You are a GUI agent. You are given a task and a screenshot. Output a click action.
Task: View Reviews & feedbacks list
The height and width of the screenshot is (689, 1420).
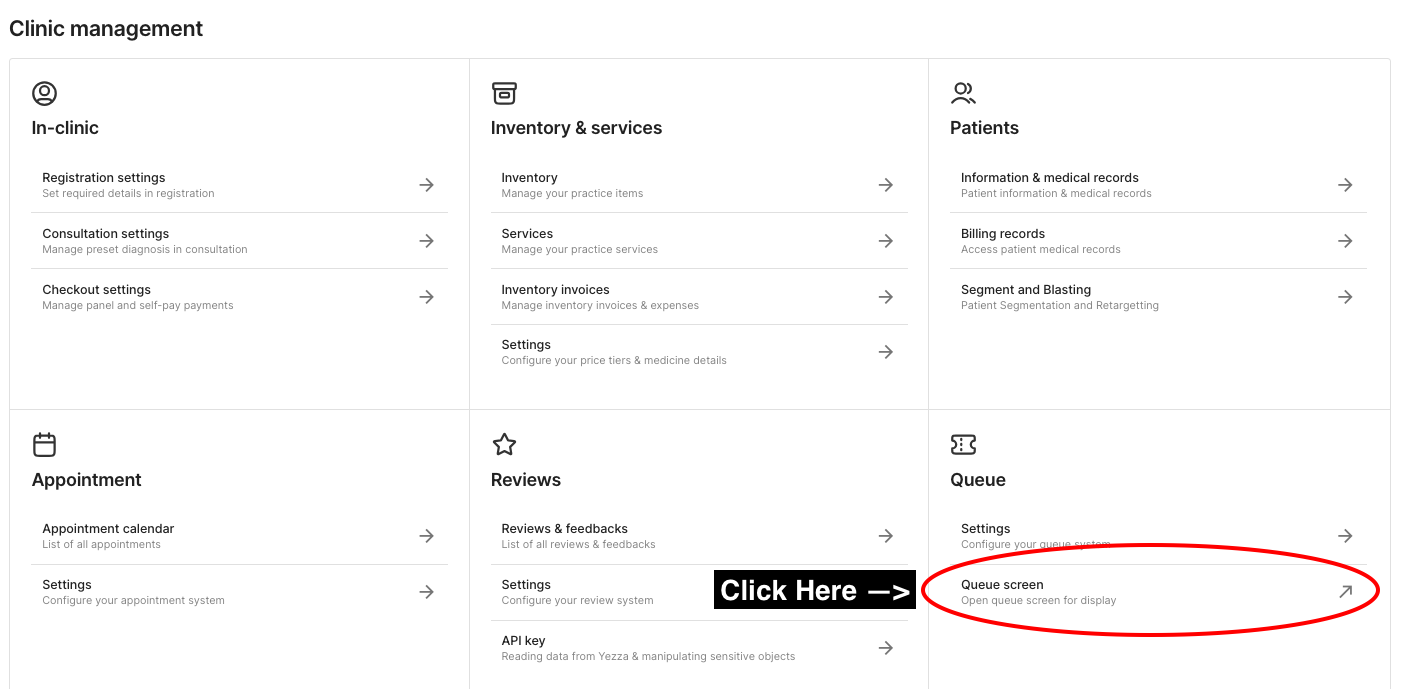pyautogui.click(x=565, y=535)
